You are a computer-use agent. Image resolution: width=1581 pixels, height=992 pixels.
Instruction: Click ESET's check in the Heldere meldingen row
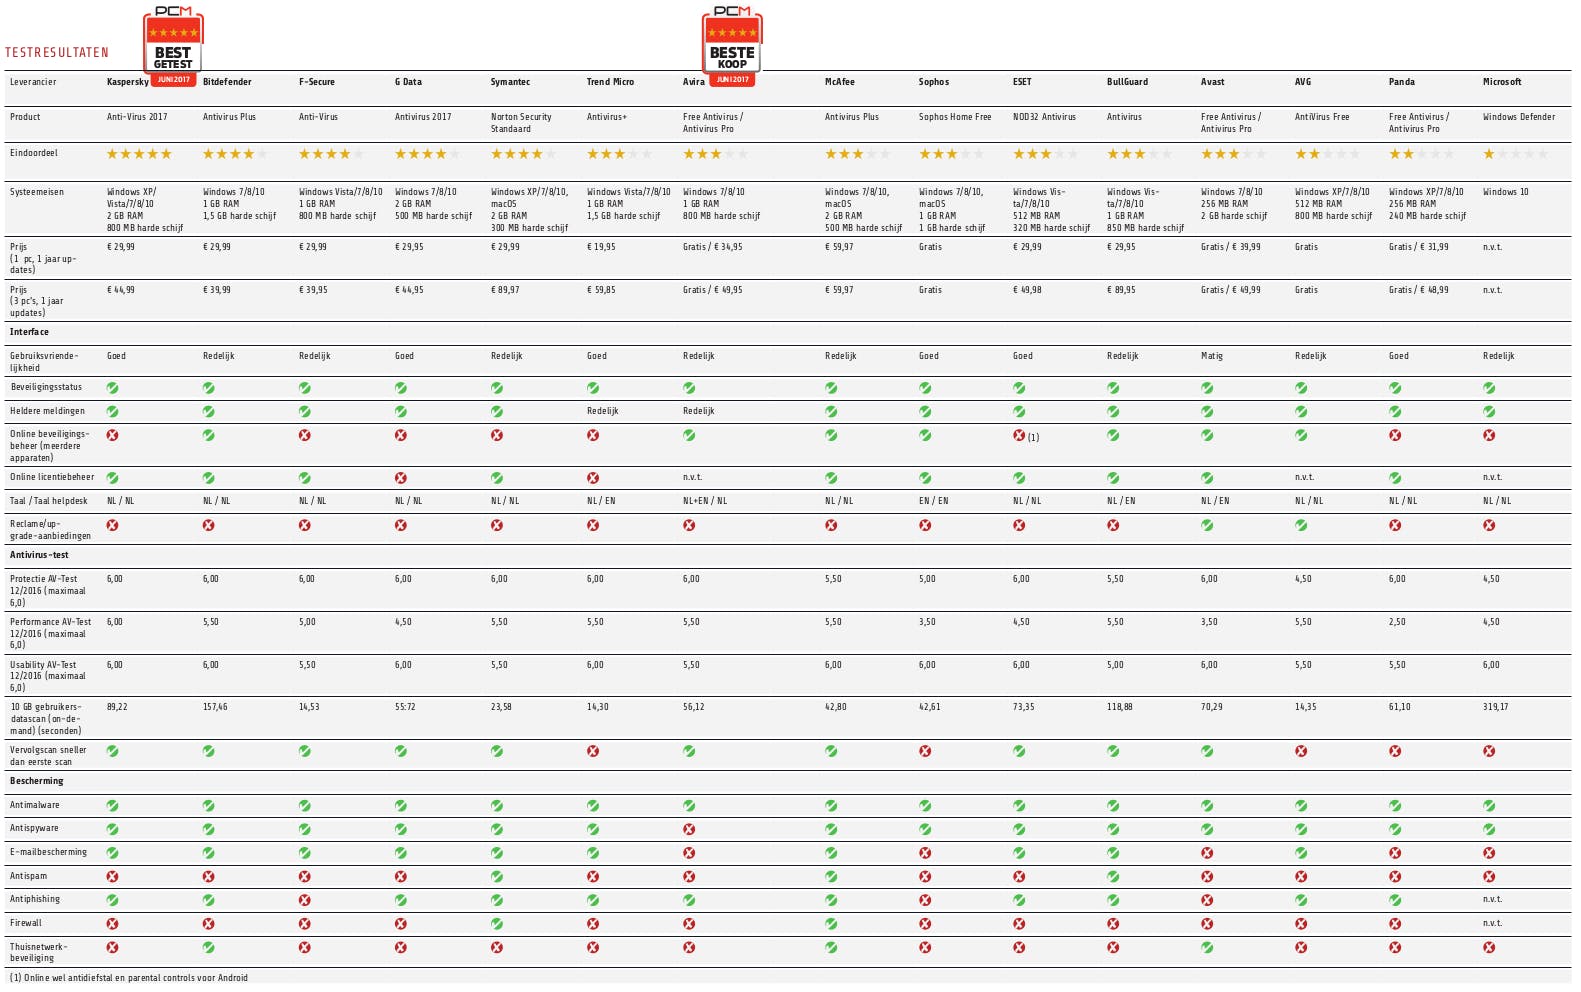point(1019,412)
